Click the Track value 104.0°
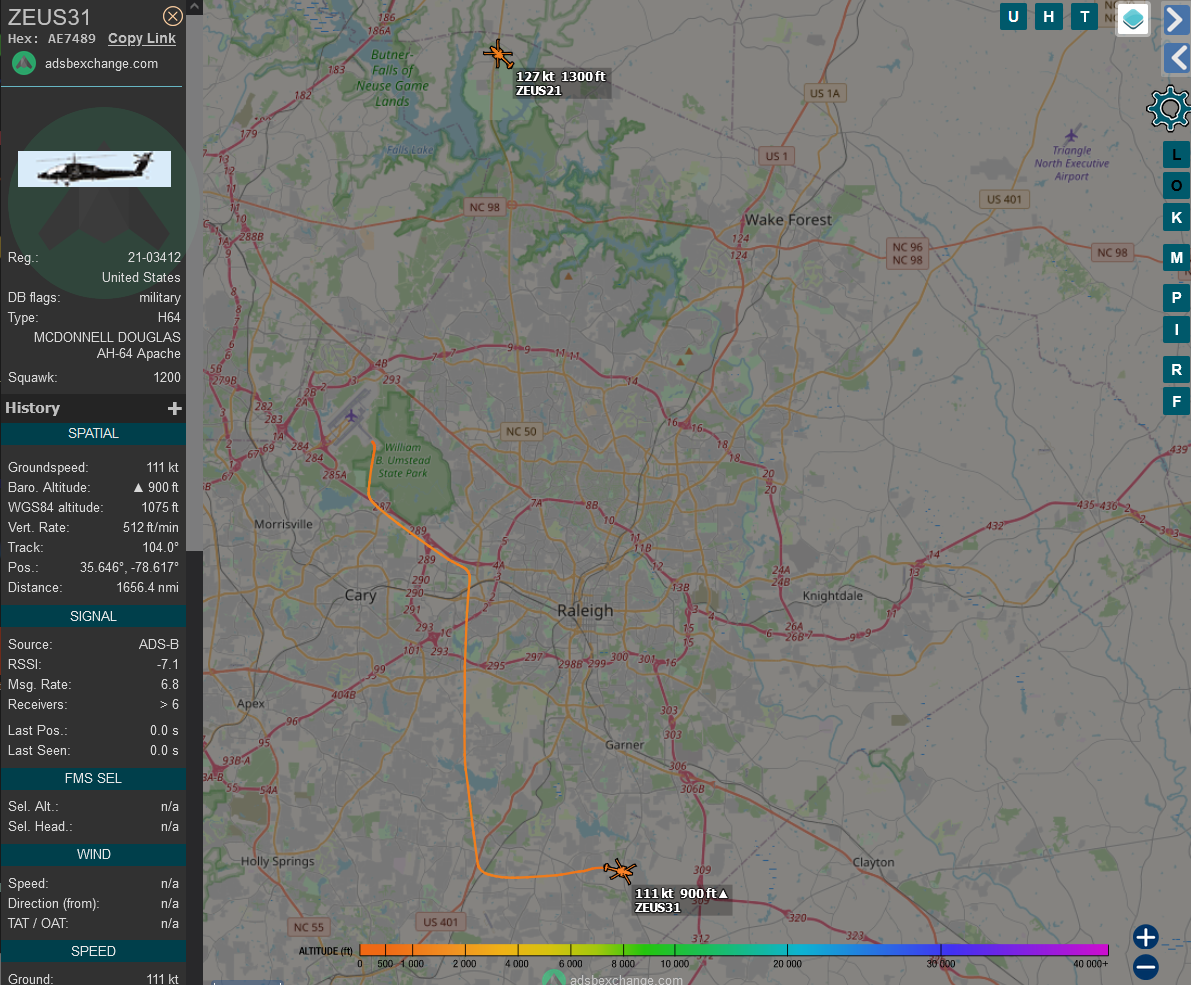Image resolution: width=1191 pixels, height=985 pixels. click(x=160, y=548)
